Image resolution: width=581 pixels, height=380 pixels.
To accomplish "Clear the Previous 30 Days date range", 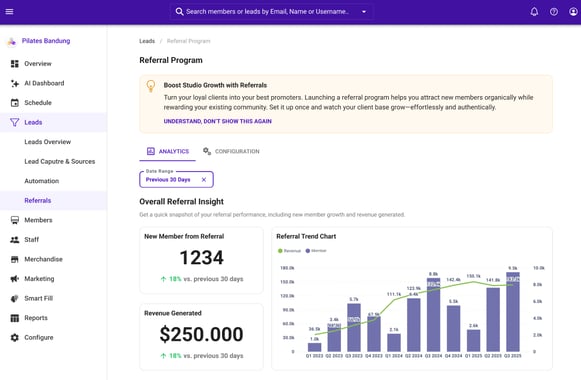I will coord(203,180).
